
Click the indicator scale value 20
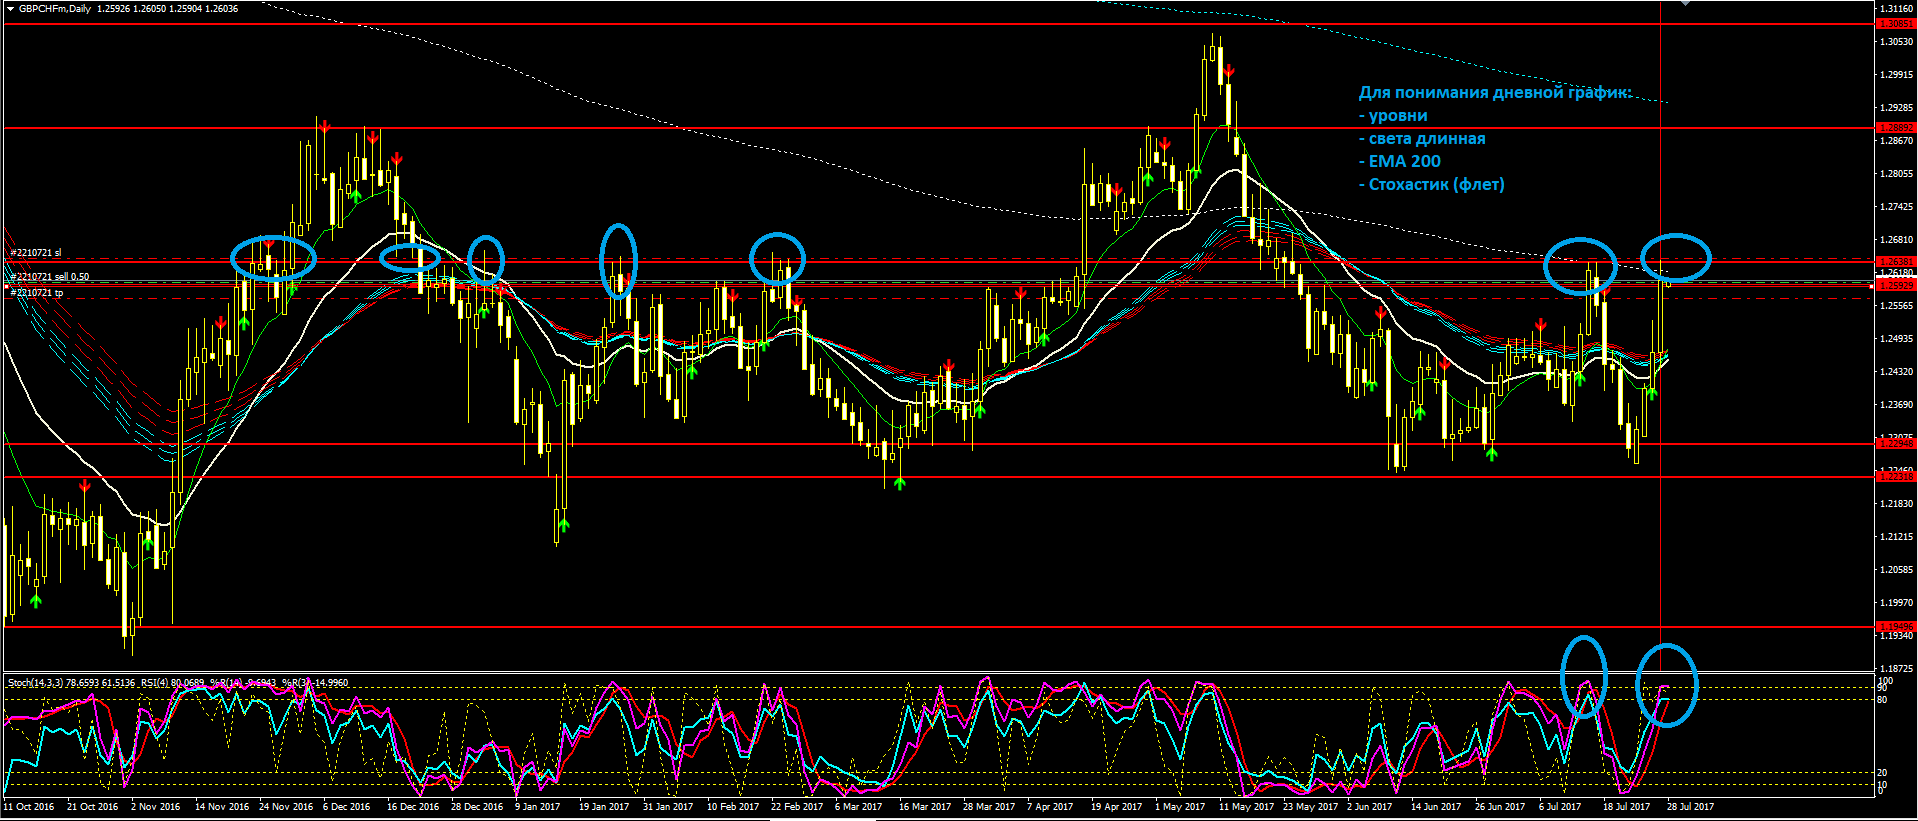[1883, 773]
